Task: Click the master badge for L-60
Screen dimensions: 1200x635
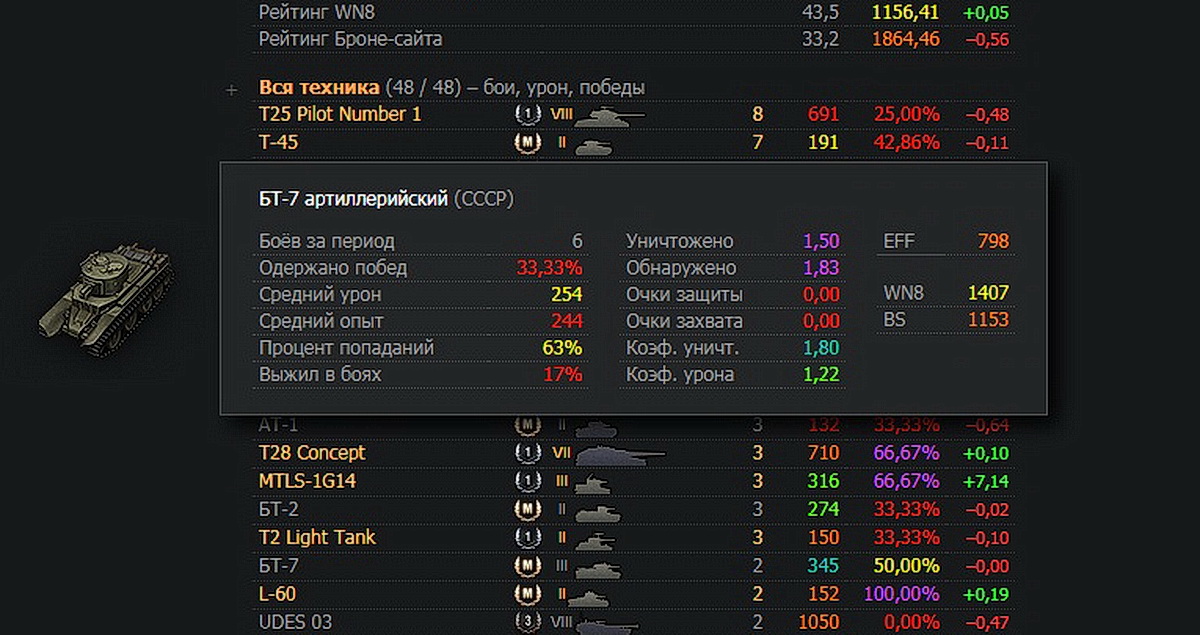Action: coord(527,594)
